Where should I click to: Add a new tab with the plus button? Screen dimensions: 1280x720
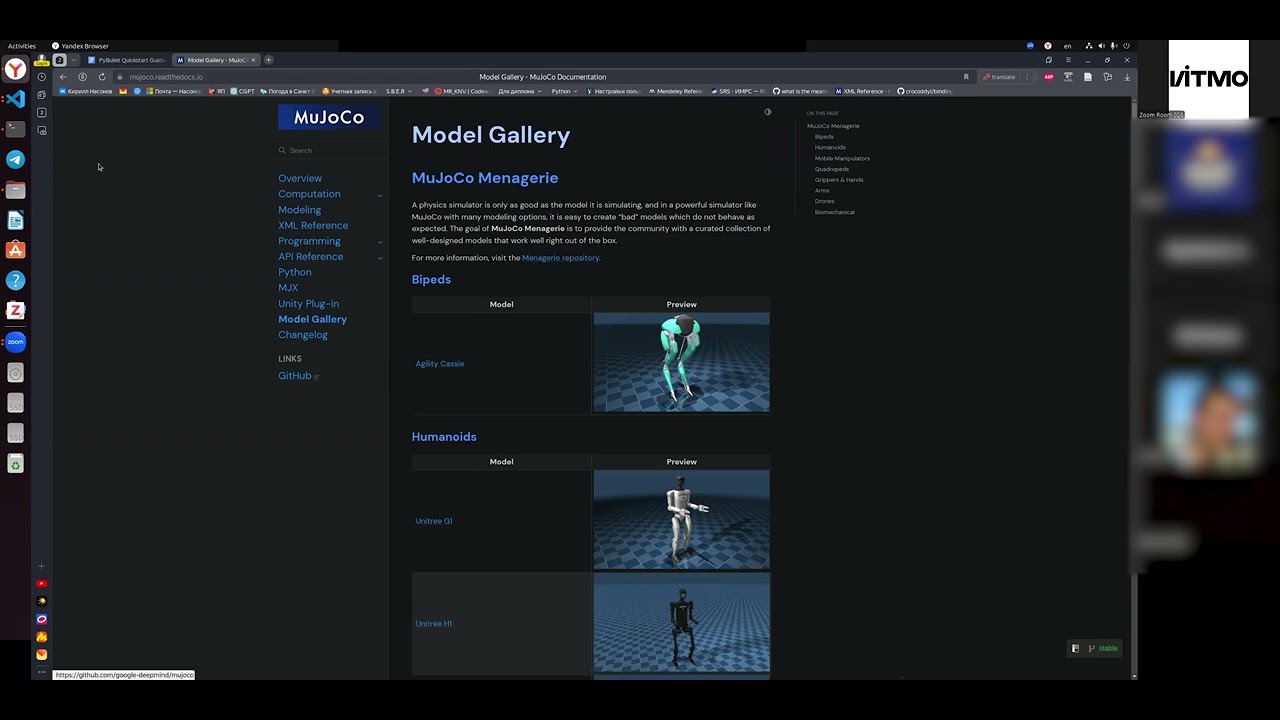tap(268, 60)
